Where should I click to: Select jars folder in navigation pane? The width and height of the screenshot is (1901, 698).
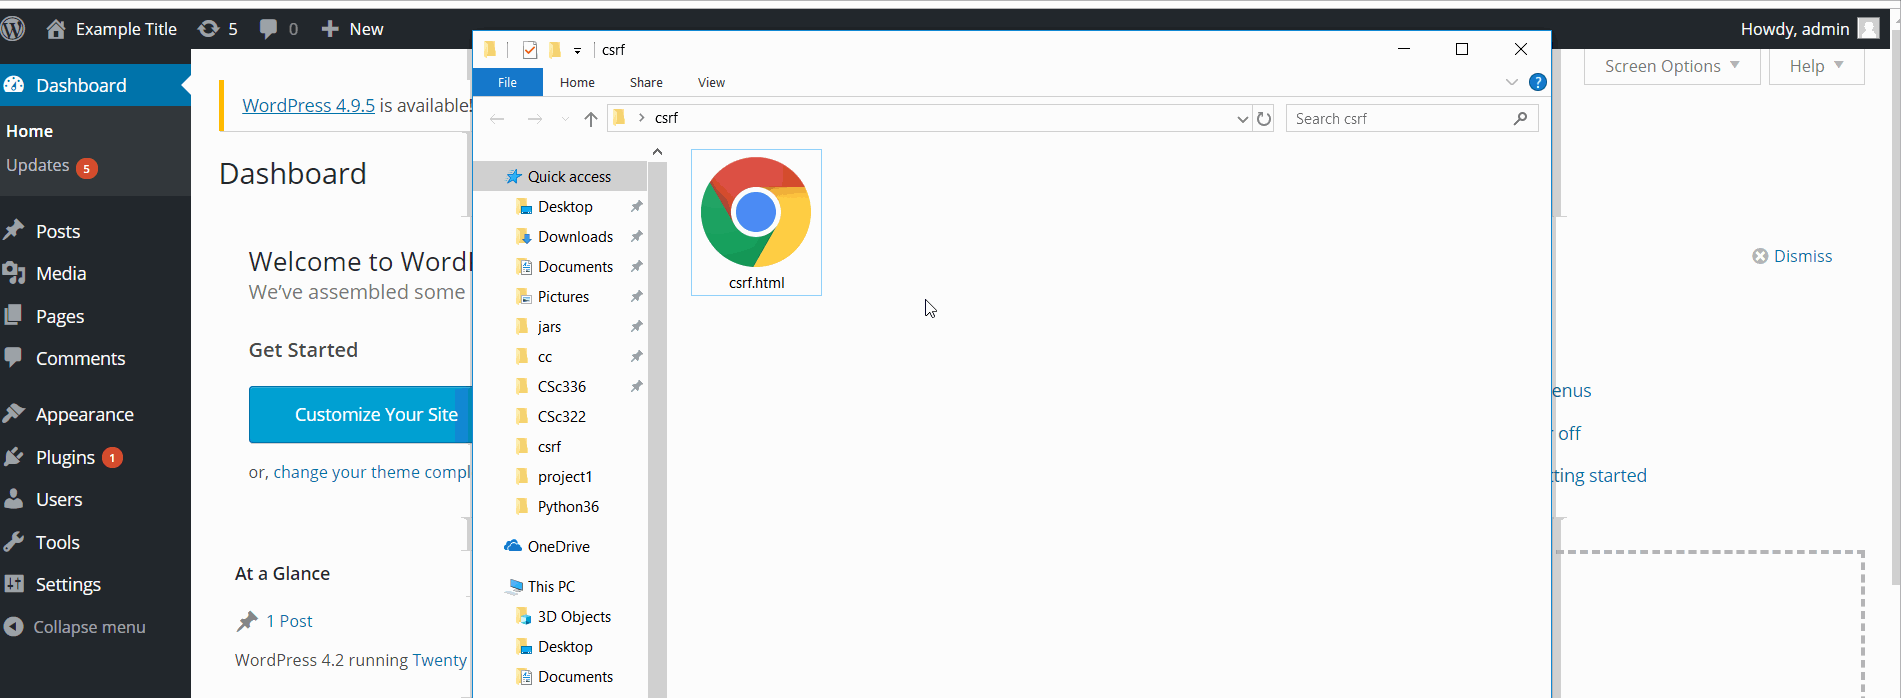tap(549, 326)
